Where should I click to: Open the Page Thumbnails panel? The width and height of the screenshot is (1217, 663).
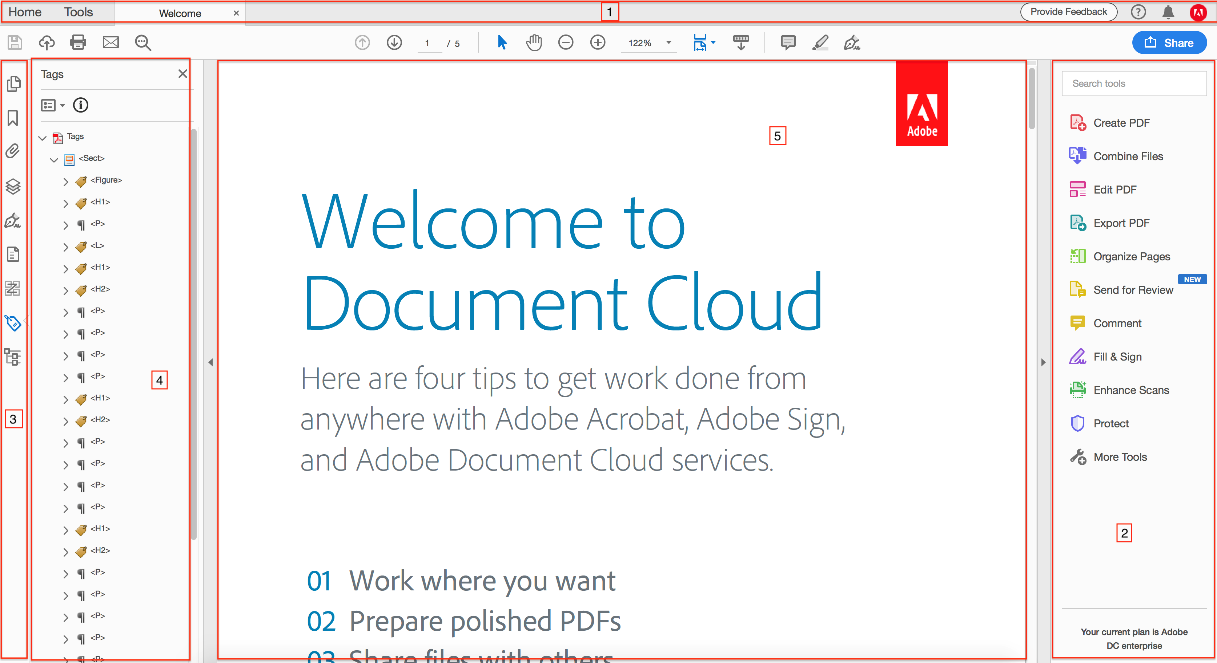coord(14,84)
